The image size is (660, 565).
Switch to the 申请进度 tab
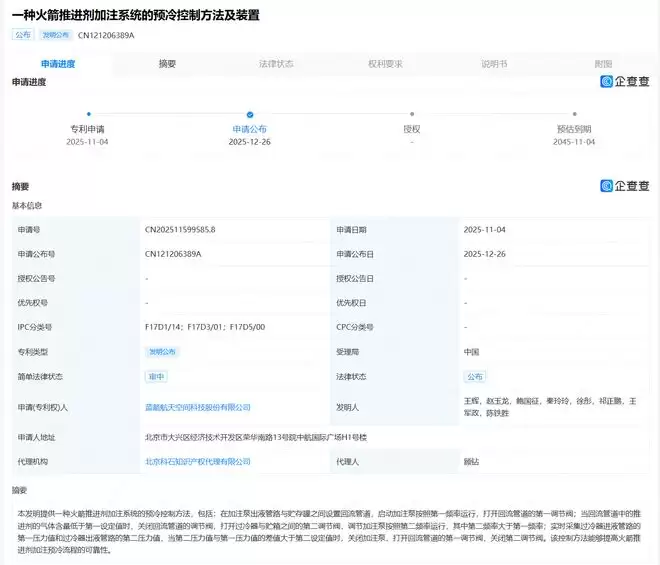point(58,64)
